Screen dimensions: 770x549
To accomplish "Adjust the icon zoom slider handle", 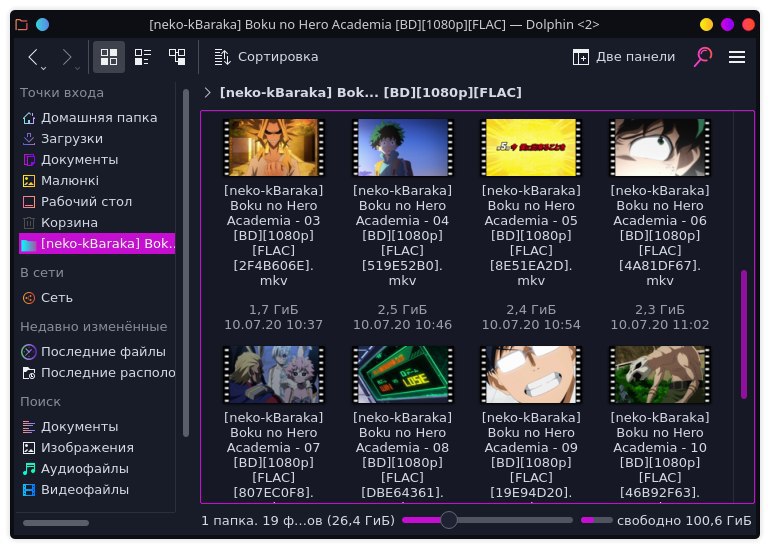I will click(448, 520).
